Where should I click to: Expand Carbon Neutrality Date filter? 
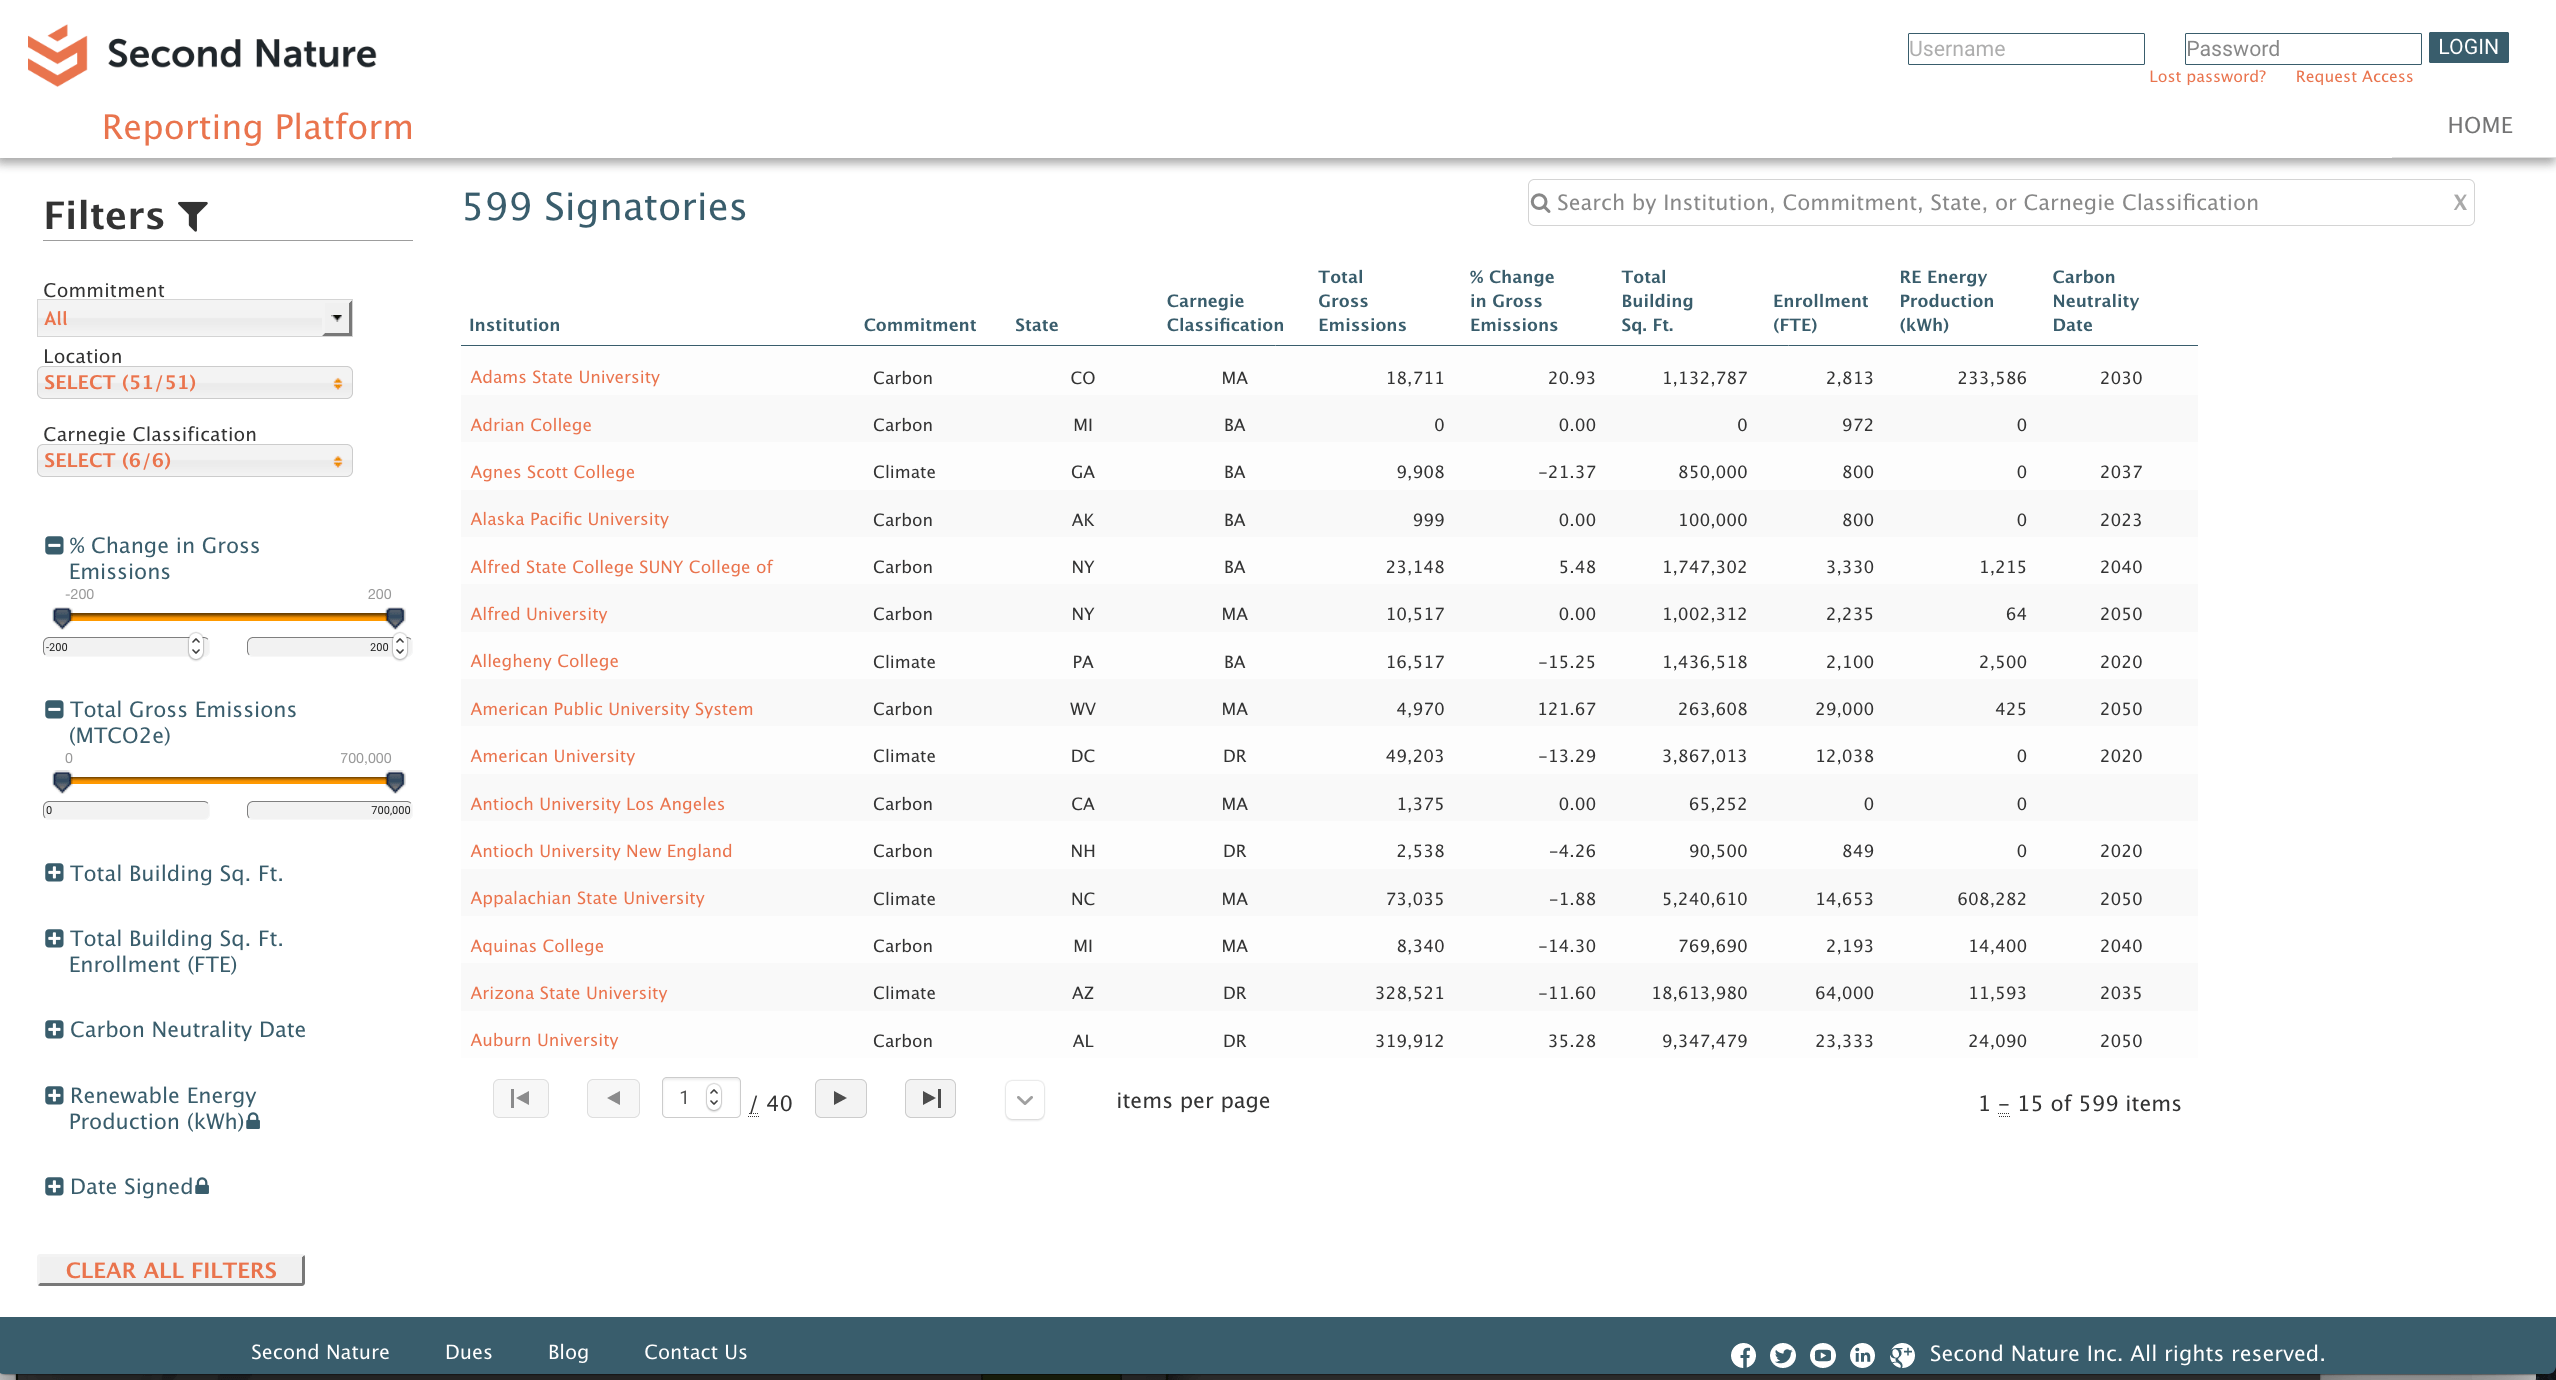coord(54,1029)
